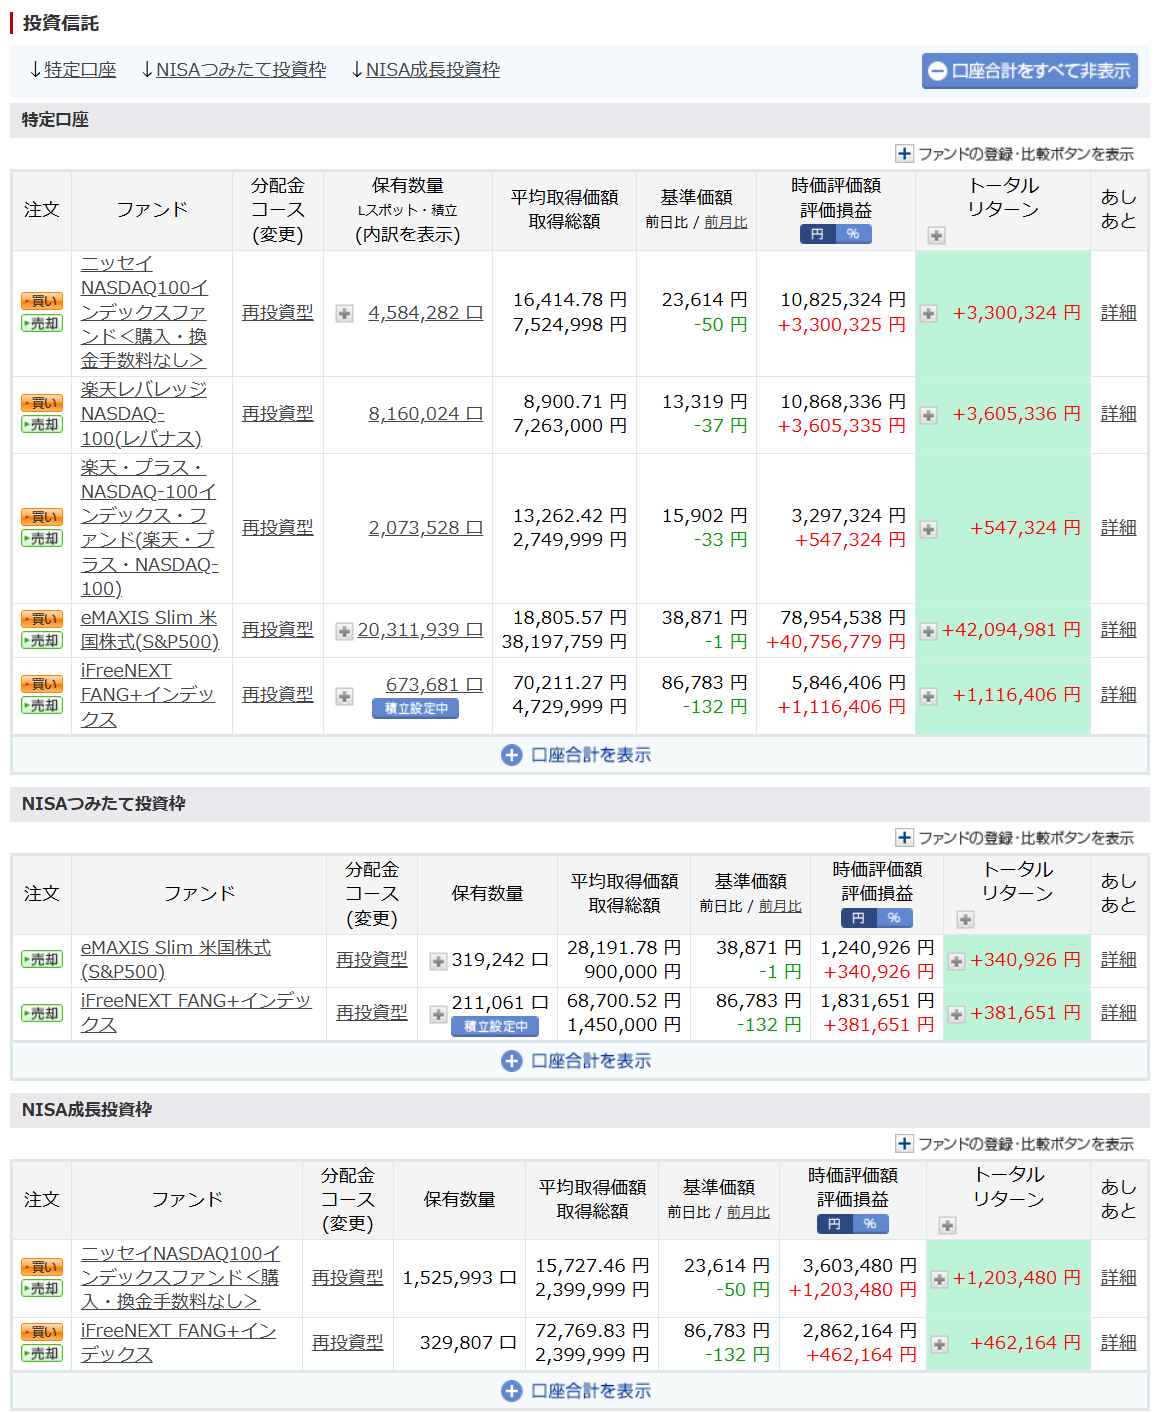This screenshot has width=1156, height=1413.
Task: Jump to NISA成長投資枠 section anchor
Action: pos(425,70)
